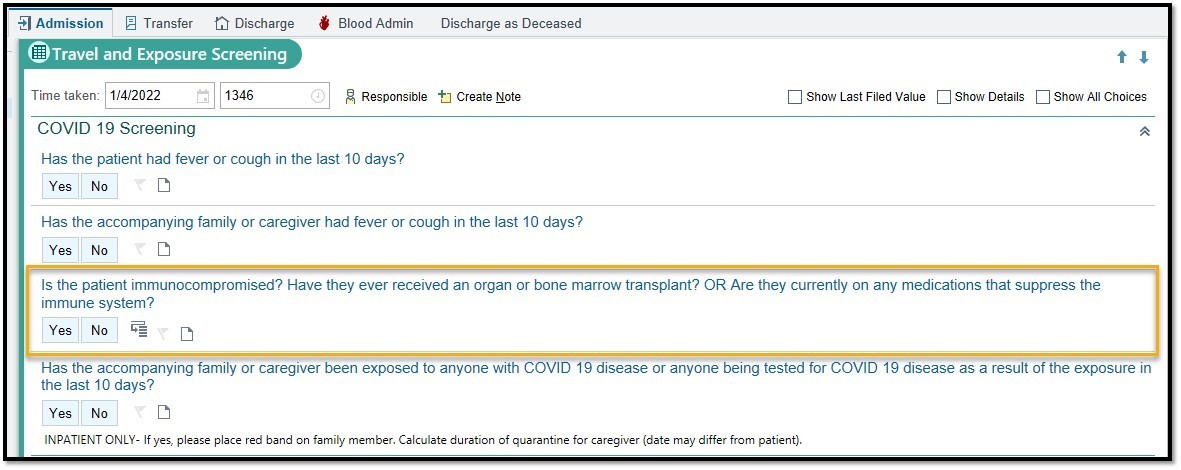Open the Transfer tab
Image resolution: width=1181 pixels, height=470 pixels.
[159, 23]
